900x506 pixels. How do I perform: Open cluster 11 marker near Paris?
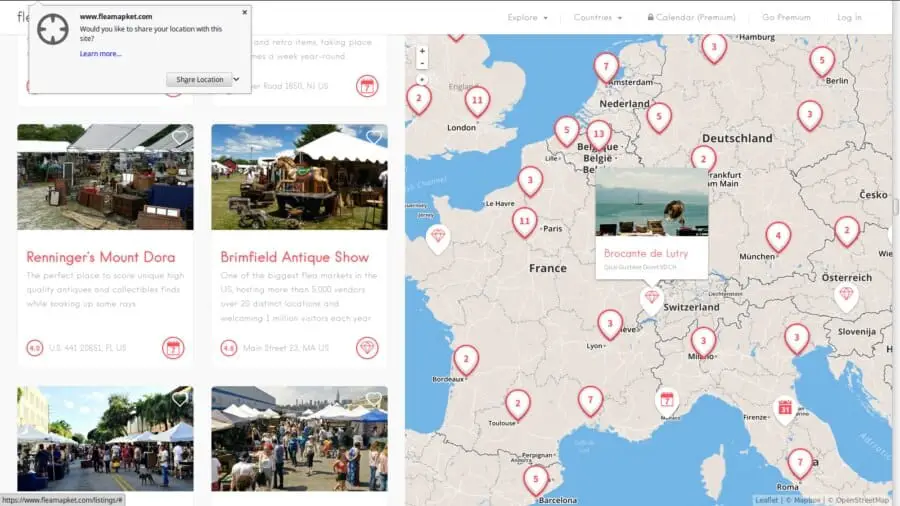coord(524,223)
